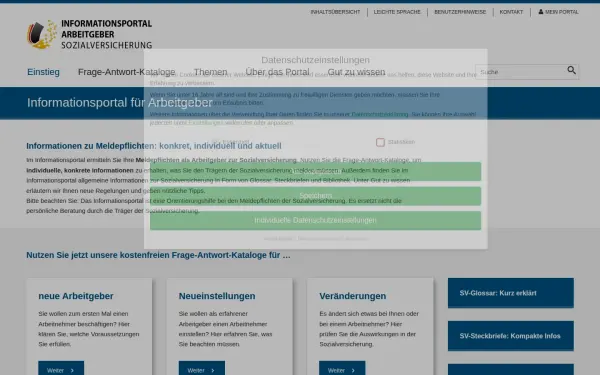Click the Veränderungen card heading

[x=353, y=296]
